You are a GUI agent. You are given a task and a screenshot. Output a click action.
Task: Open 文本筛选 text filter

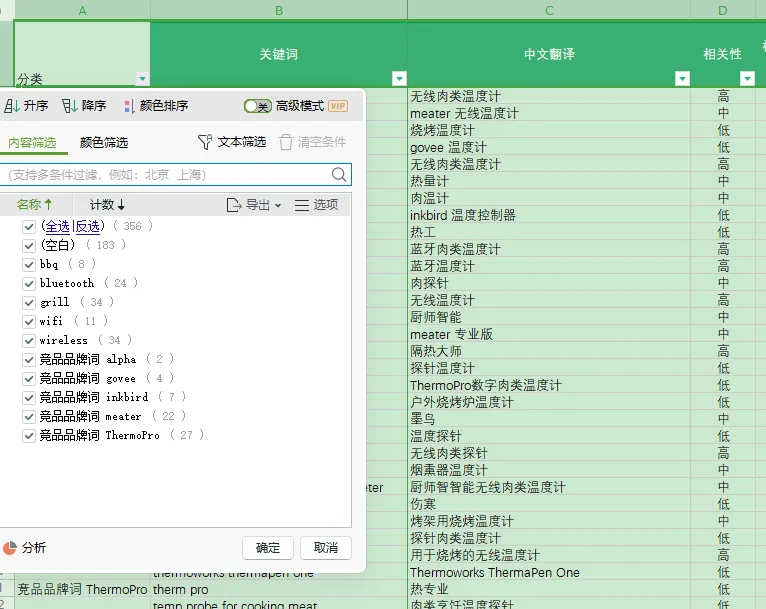[x=232, y=142]
